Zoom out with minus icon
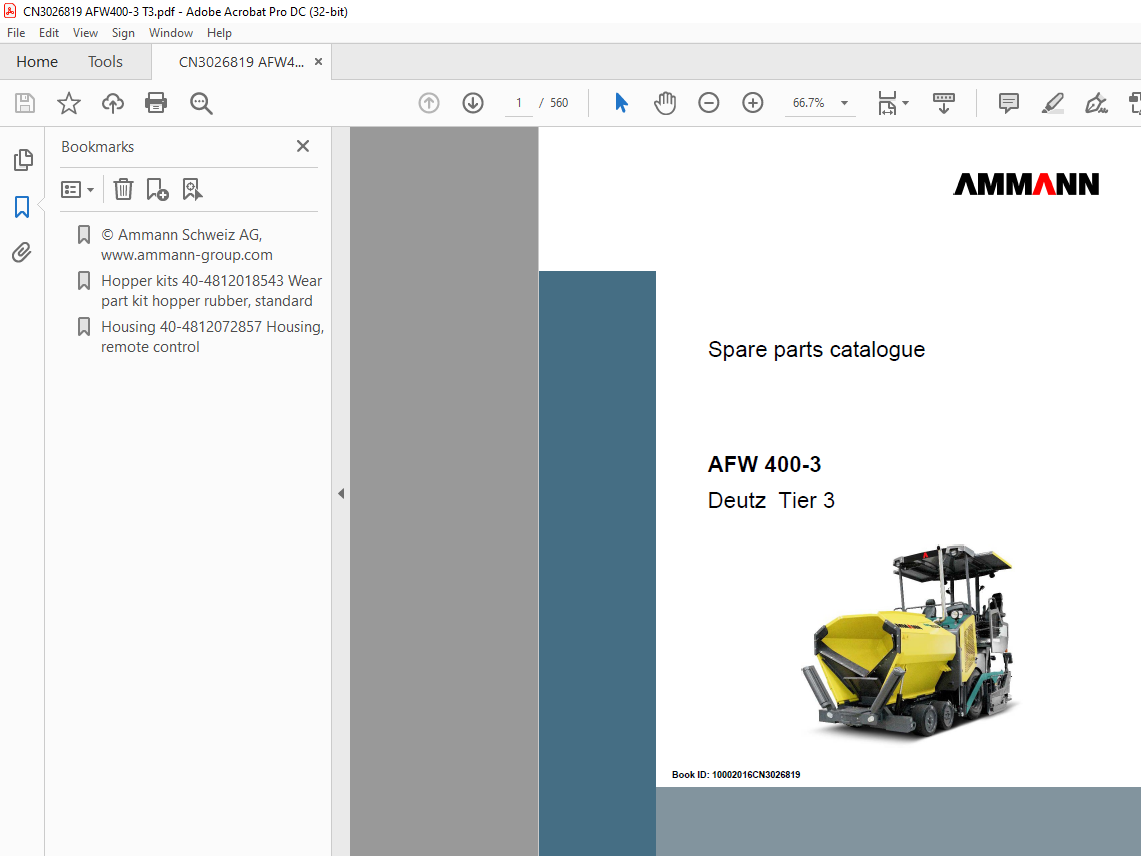This screenshot has height=856, width=1141. coord(708,103)
